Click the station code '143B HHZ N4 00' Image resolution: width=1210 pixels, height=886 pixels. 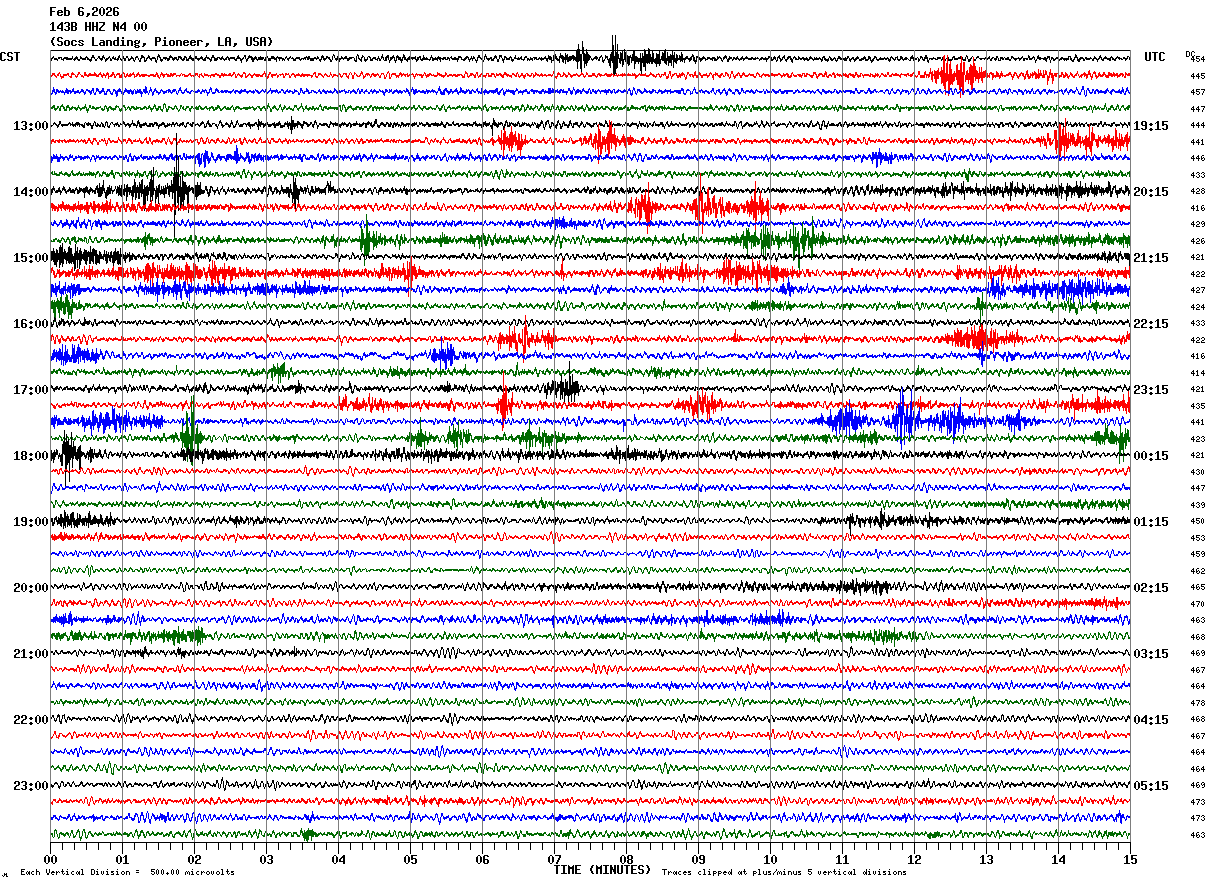tap(98, 27)
